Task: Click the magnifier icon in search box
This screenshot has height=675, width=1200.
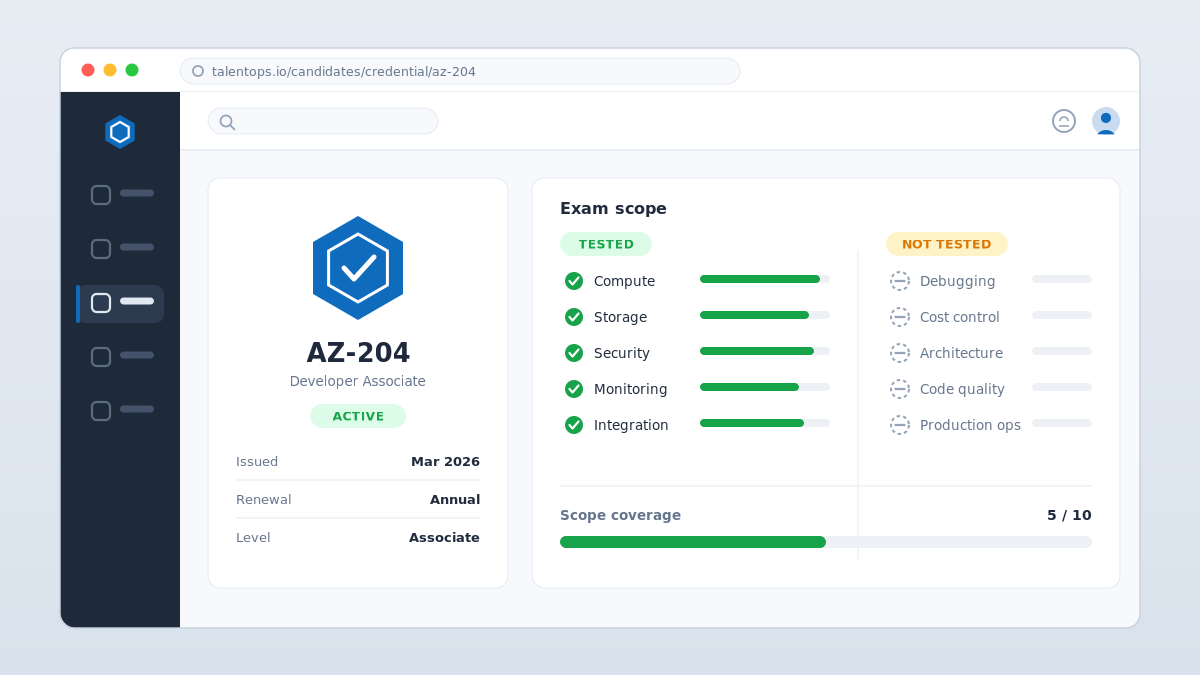Action: 227,122
